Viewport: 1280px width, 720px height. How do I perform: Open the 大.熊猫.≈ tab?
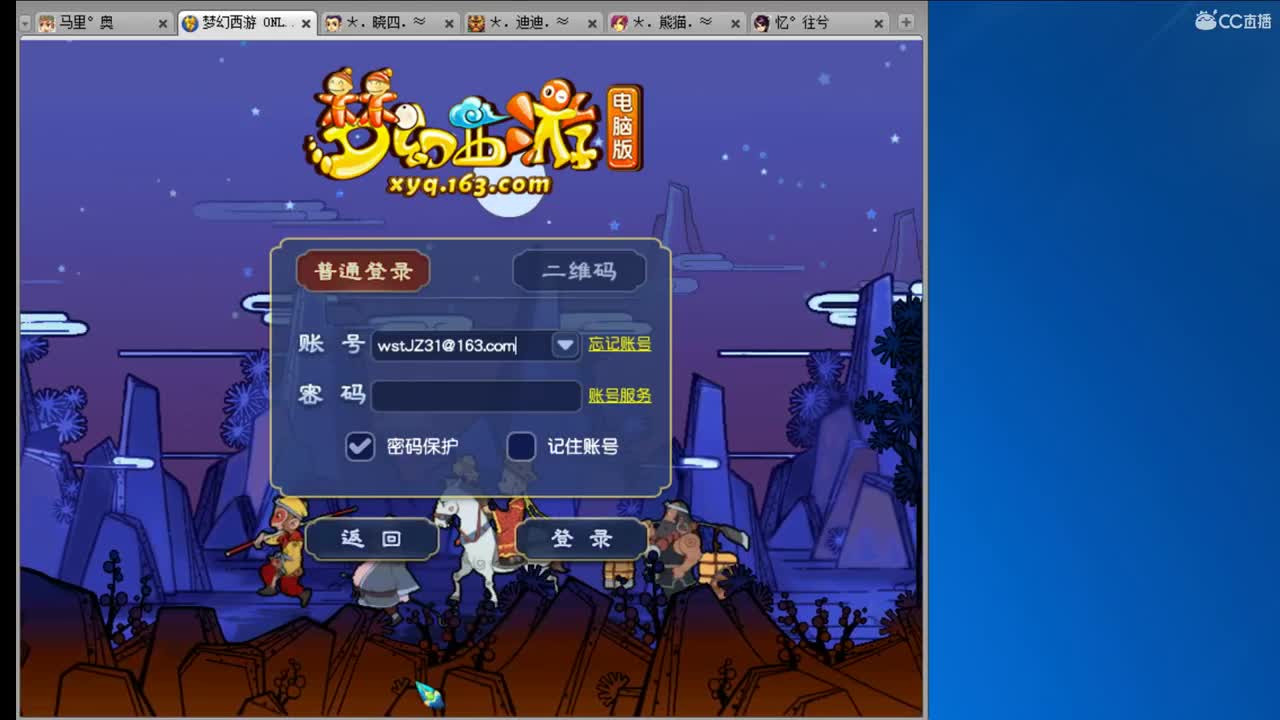click(x=677, y=22)
